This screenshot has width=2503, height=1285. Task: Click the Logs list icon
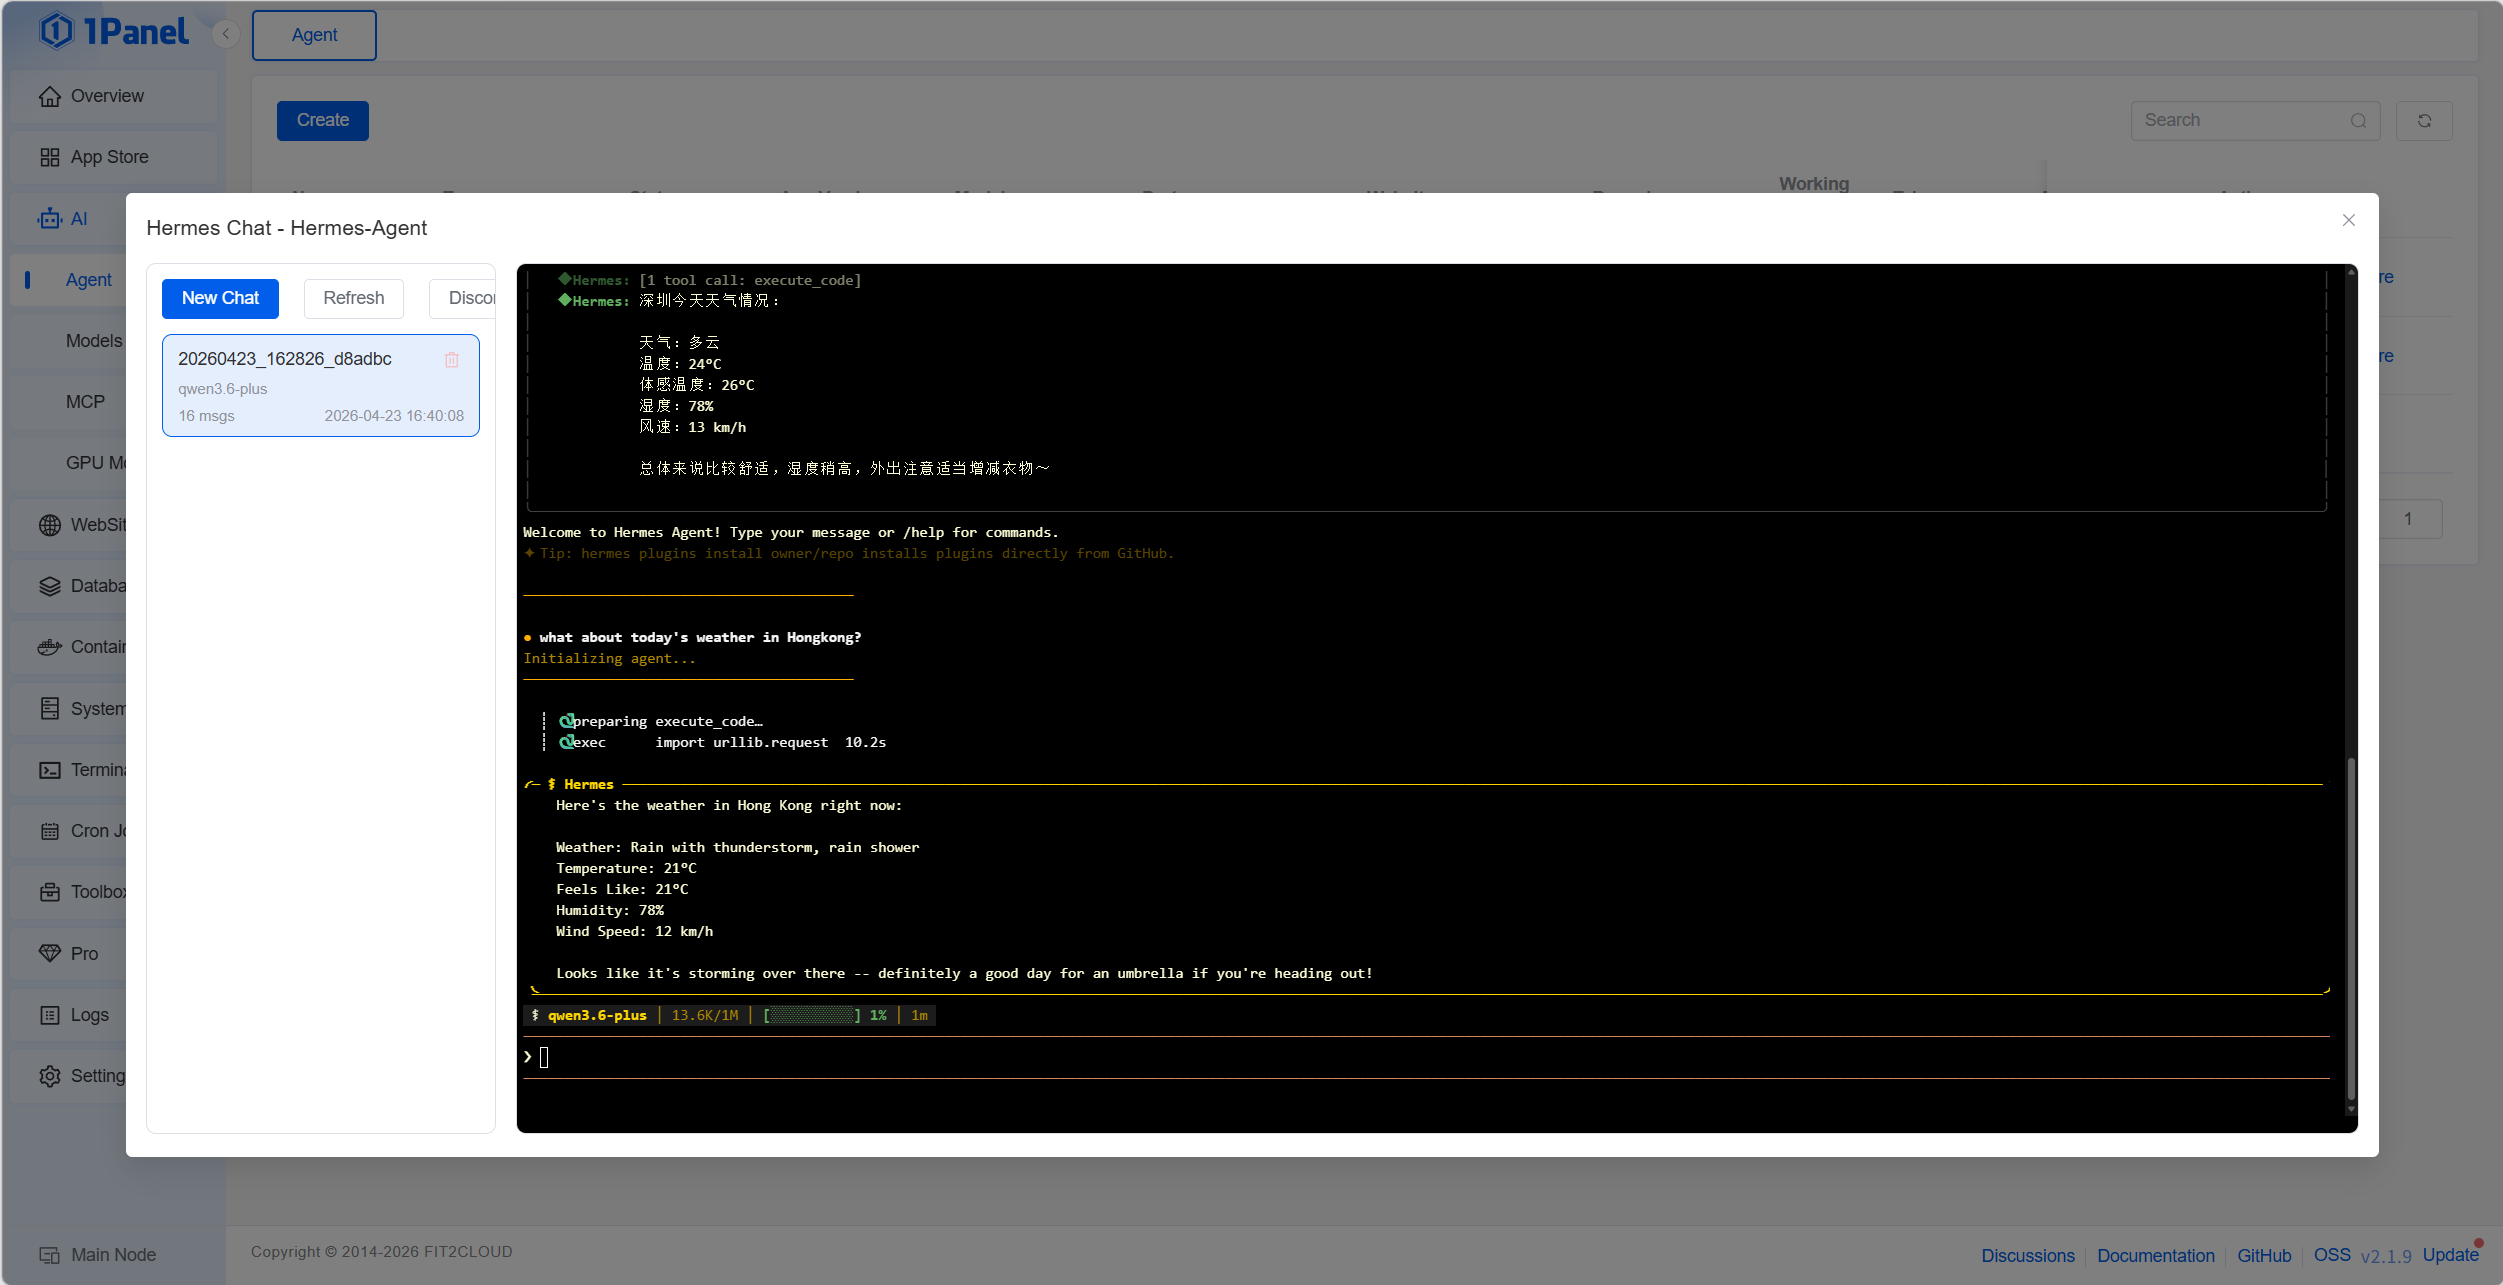50,1015
